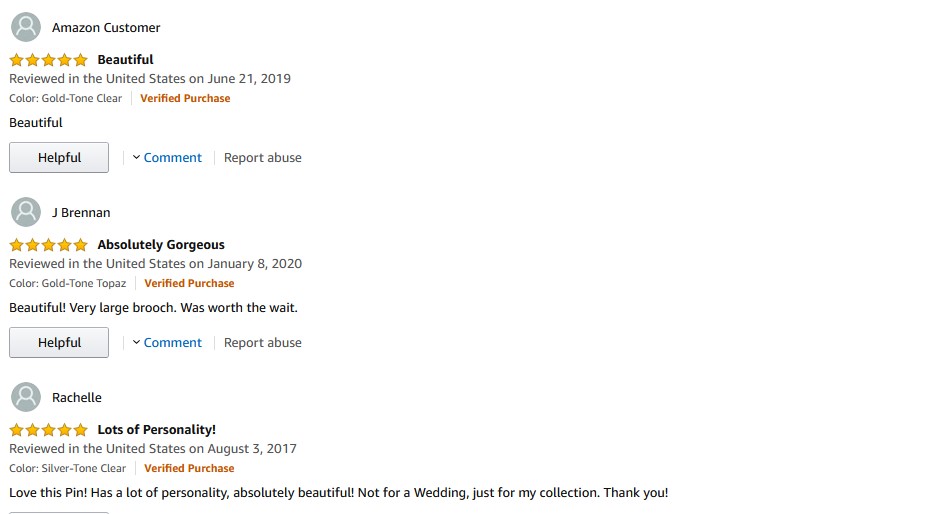This screenshot has height=514, width=927.
Task: Click the star rating on "Absolutely Gorgeous" review
Action: point(49,245)
